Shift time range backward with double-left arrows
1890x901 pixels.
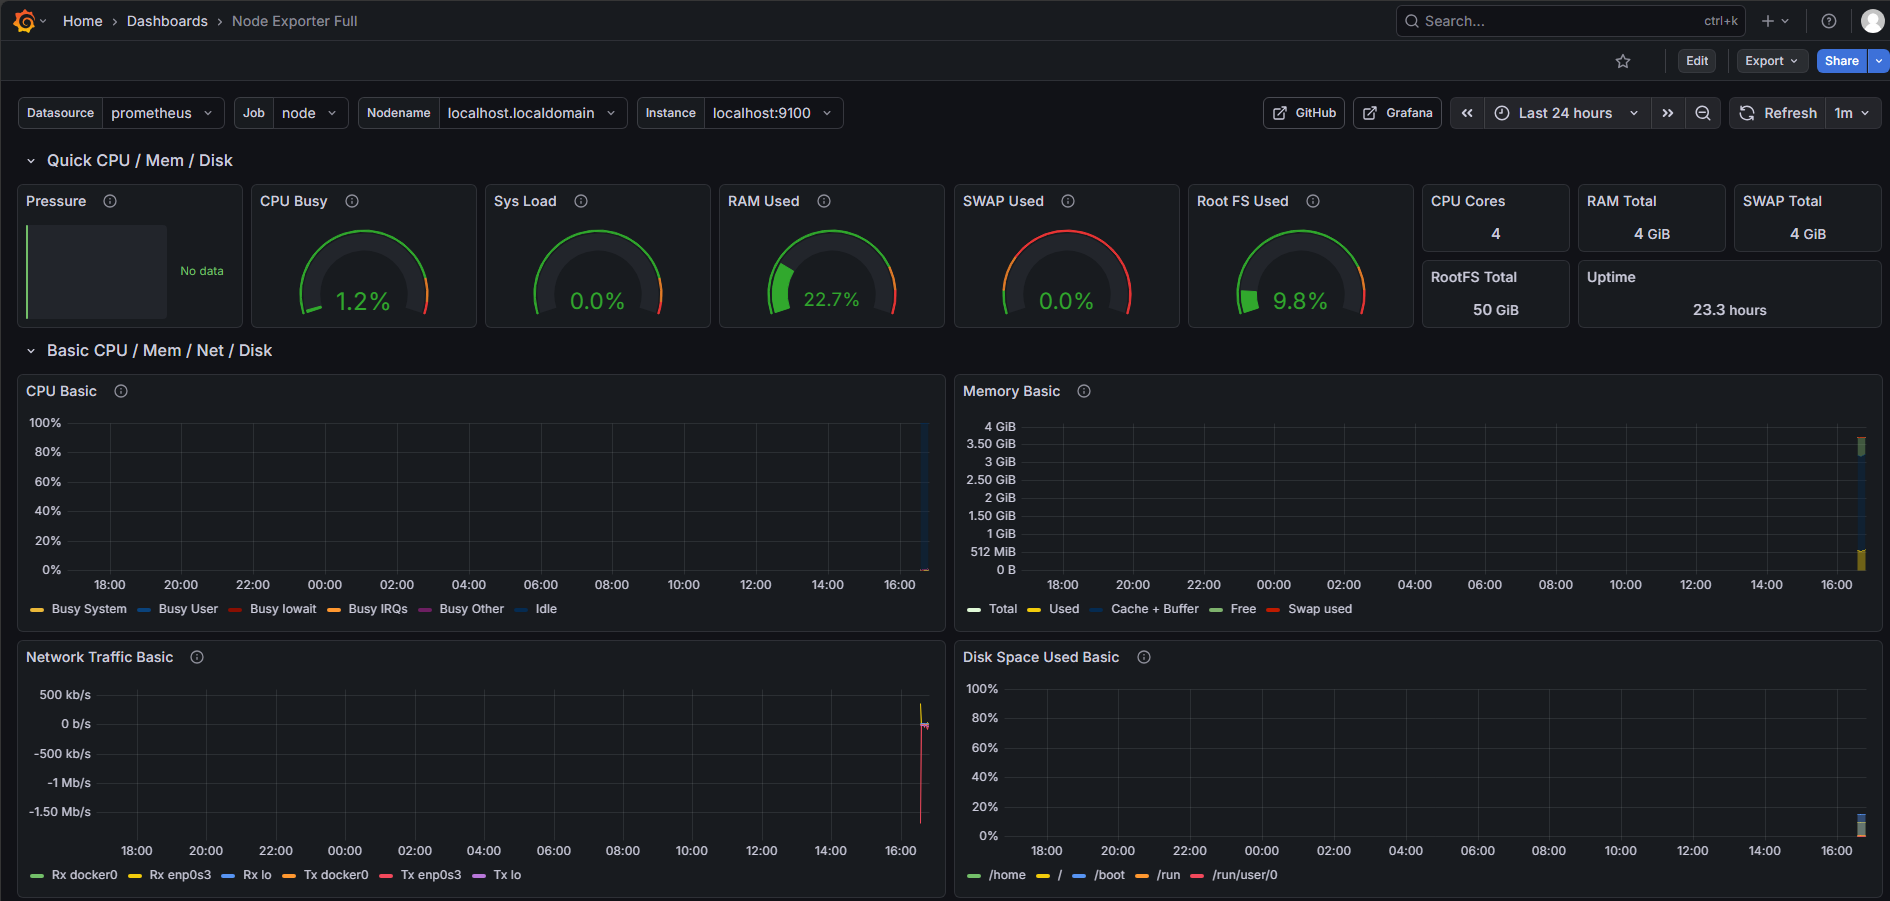coord(1467,113)
